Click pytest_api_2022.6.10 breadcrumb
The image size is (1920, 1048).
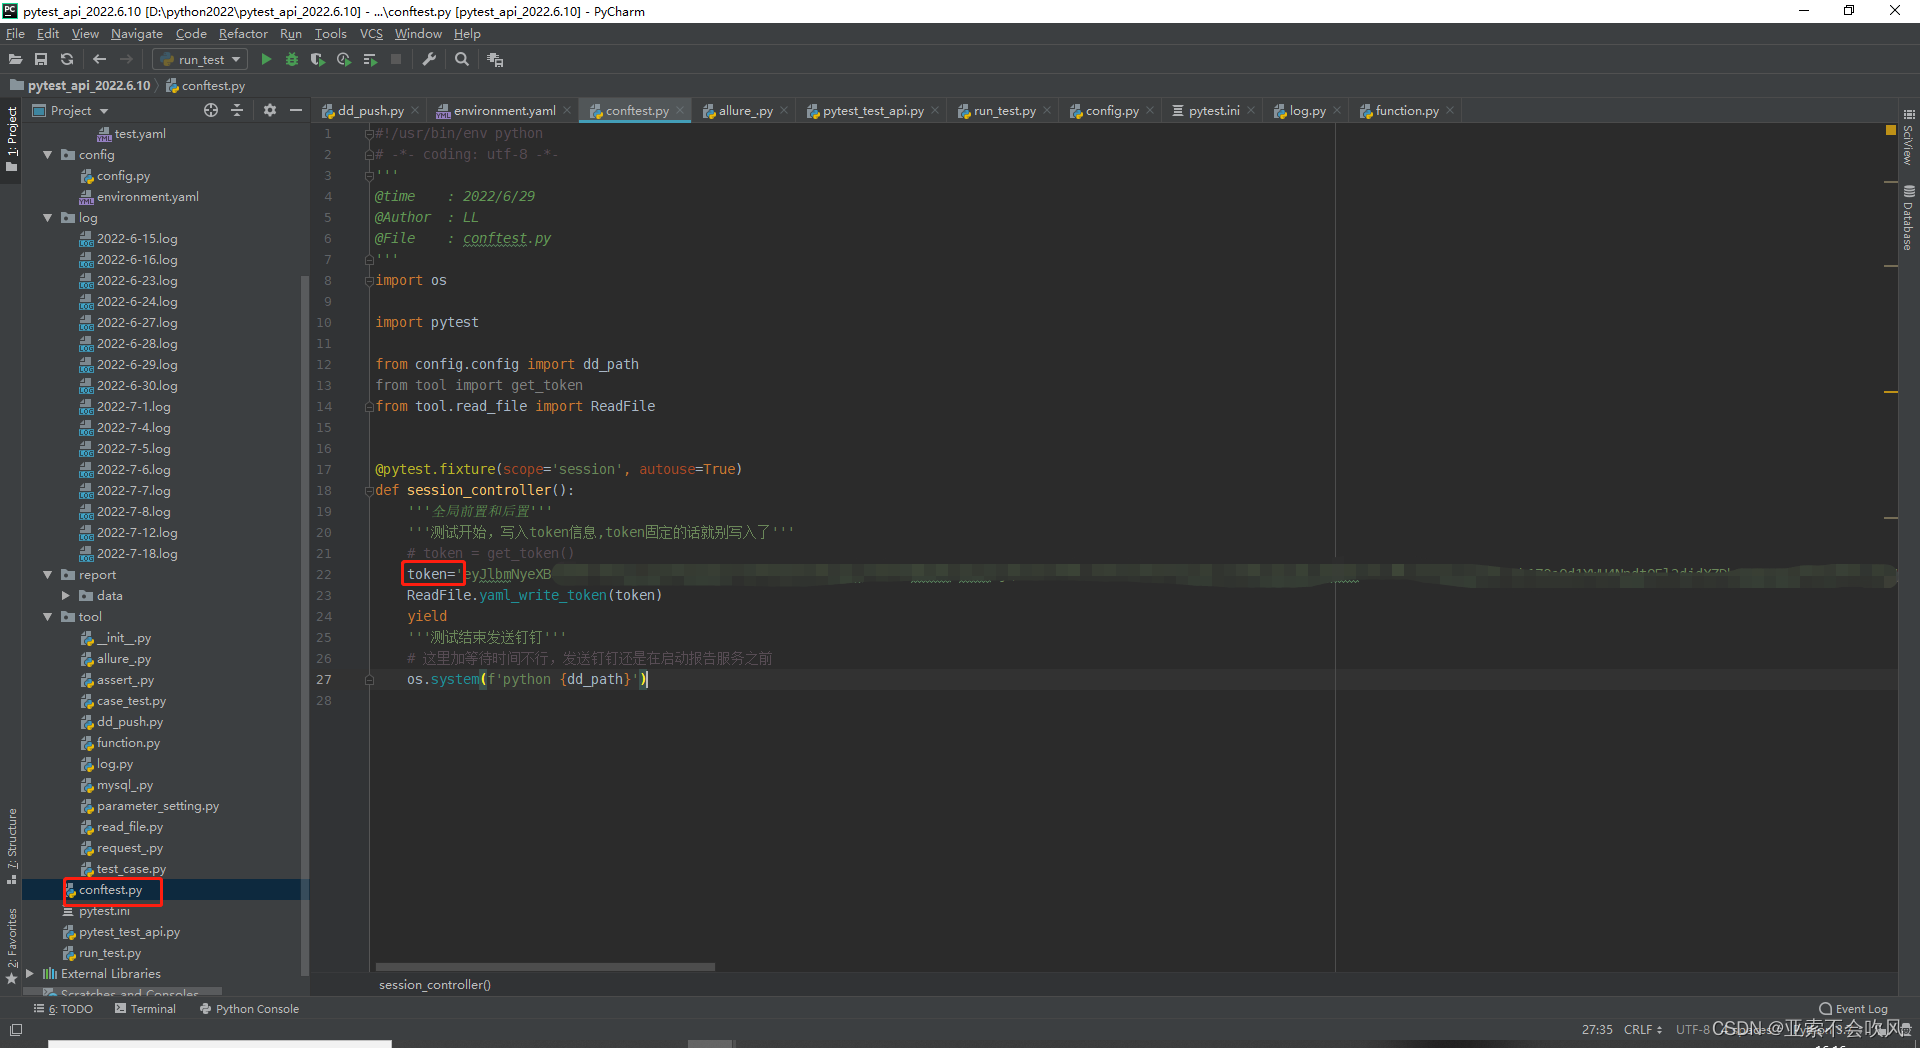(x=80, y=86)
